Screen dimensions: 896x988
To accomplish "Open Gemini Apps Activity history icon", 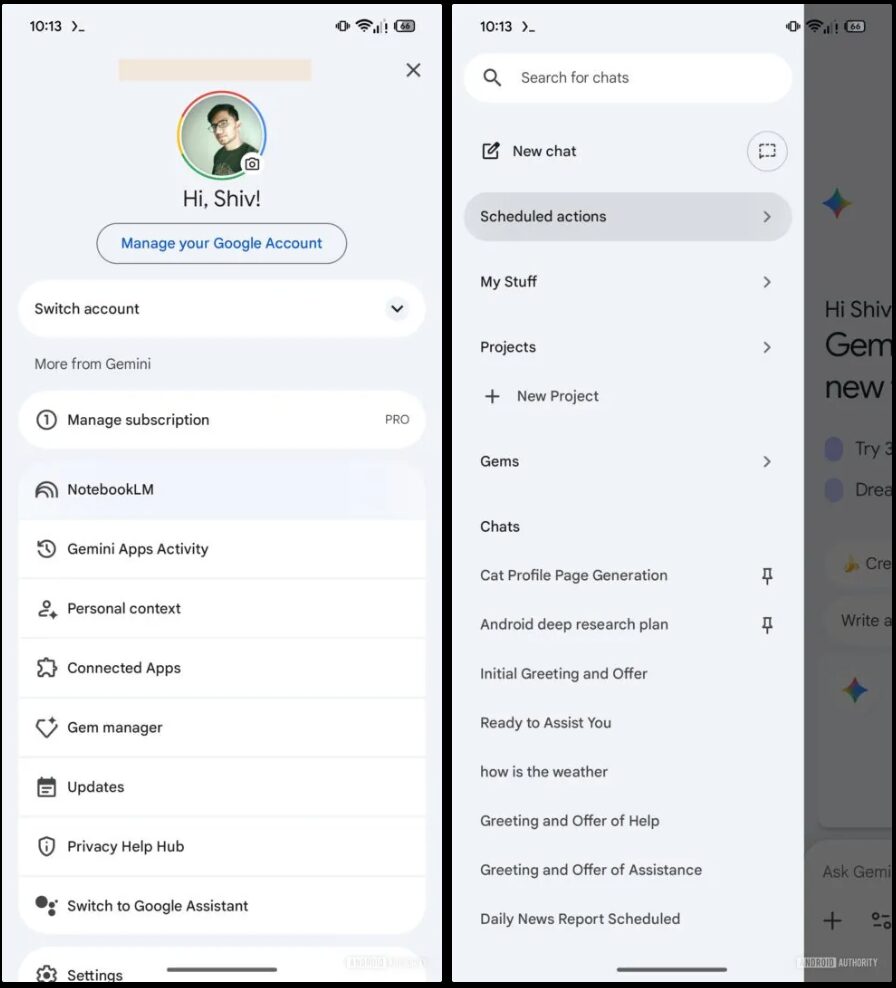I will (46, 549).
